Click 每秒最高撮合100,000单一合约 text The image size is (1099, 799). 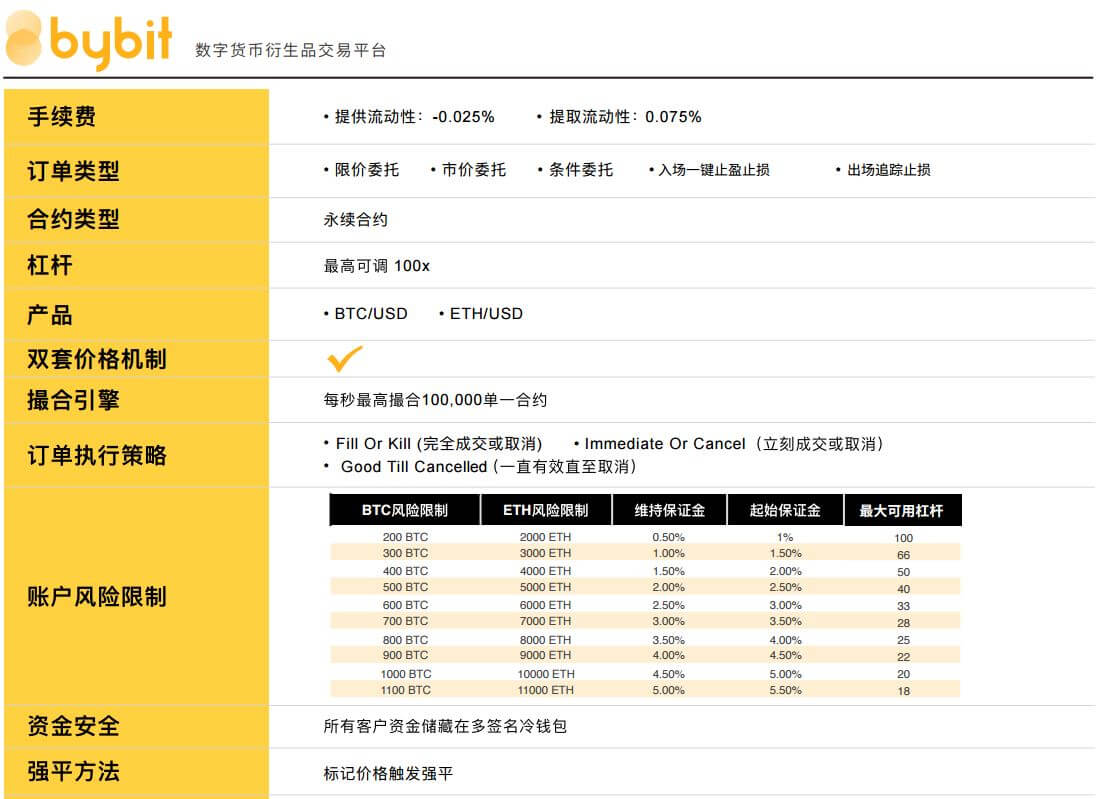tap(435, 400)
